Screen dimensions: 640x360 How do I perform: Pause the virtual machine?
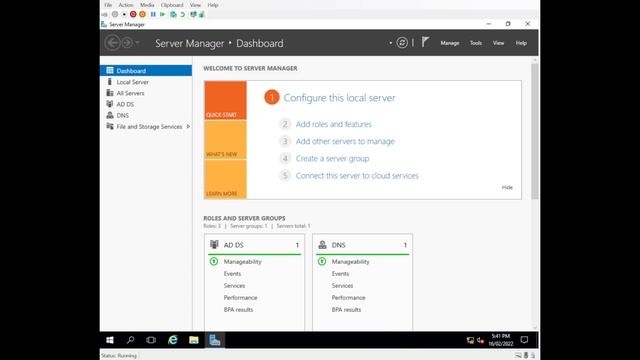tap(153, 14)
